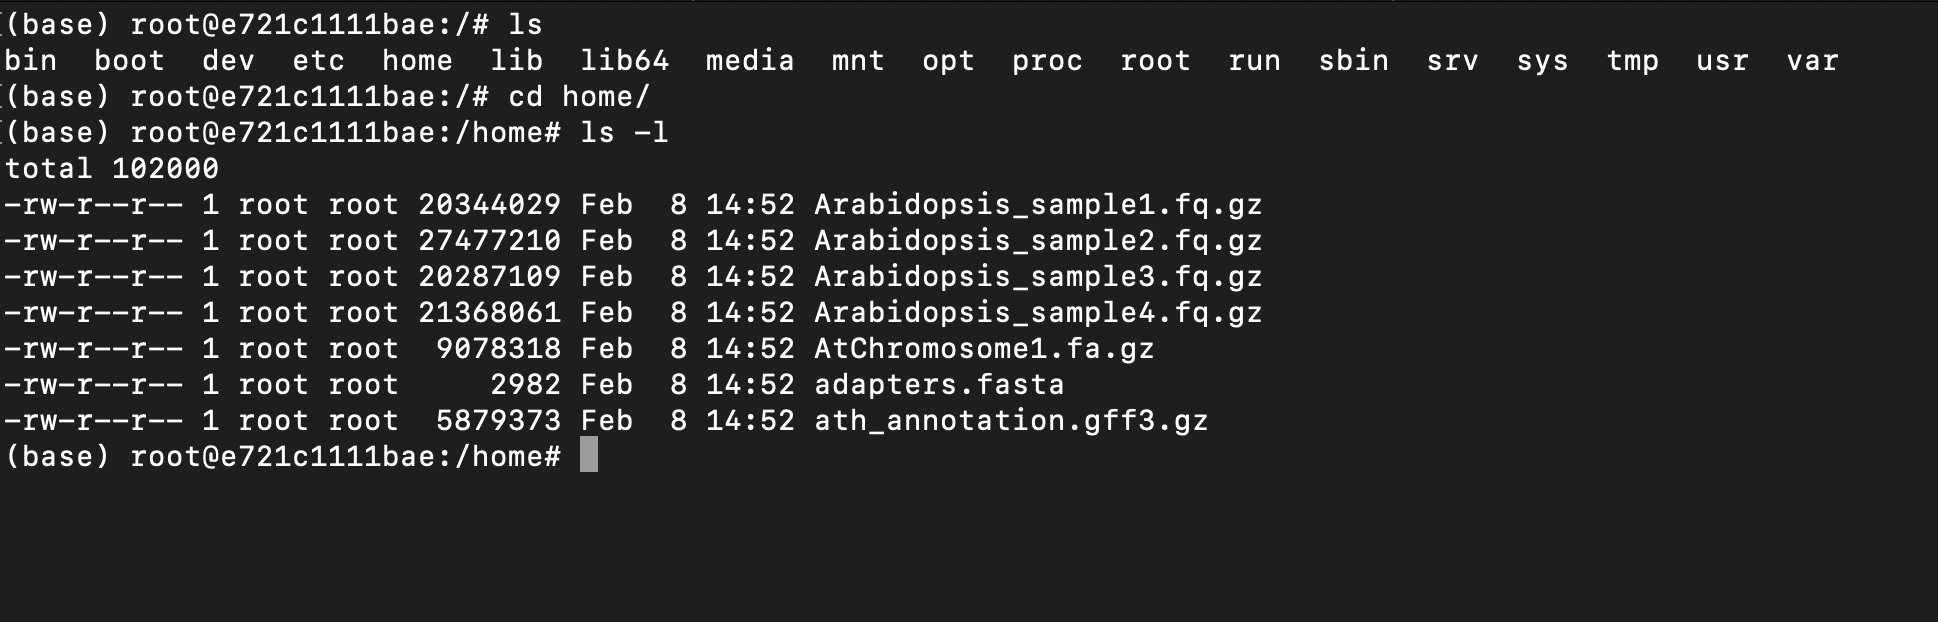This screenshot has height=622, width=1938.
Task: Click the terminal cursor block at prompt
Action: tap(589, 455)
